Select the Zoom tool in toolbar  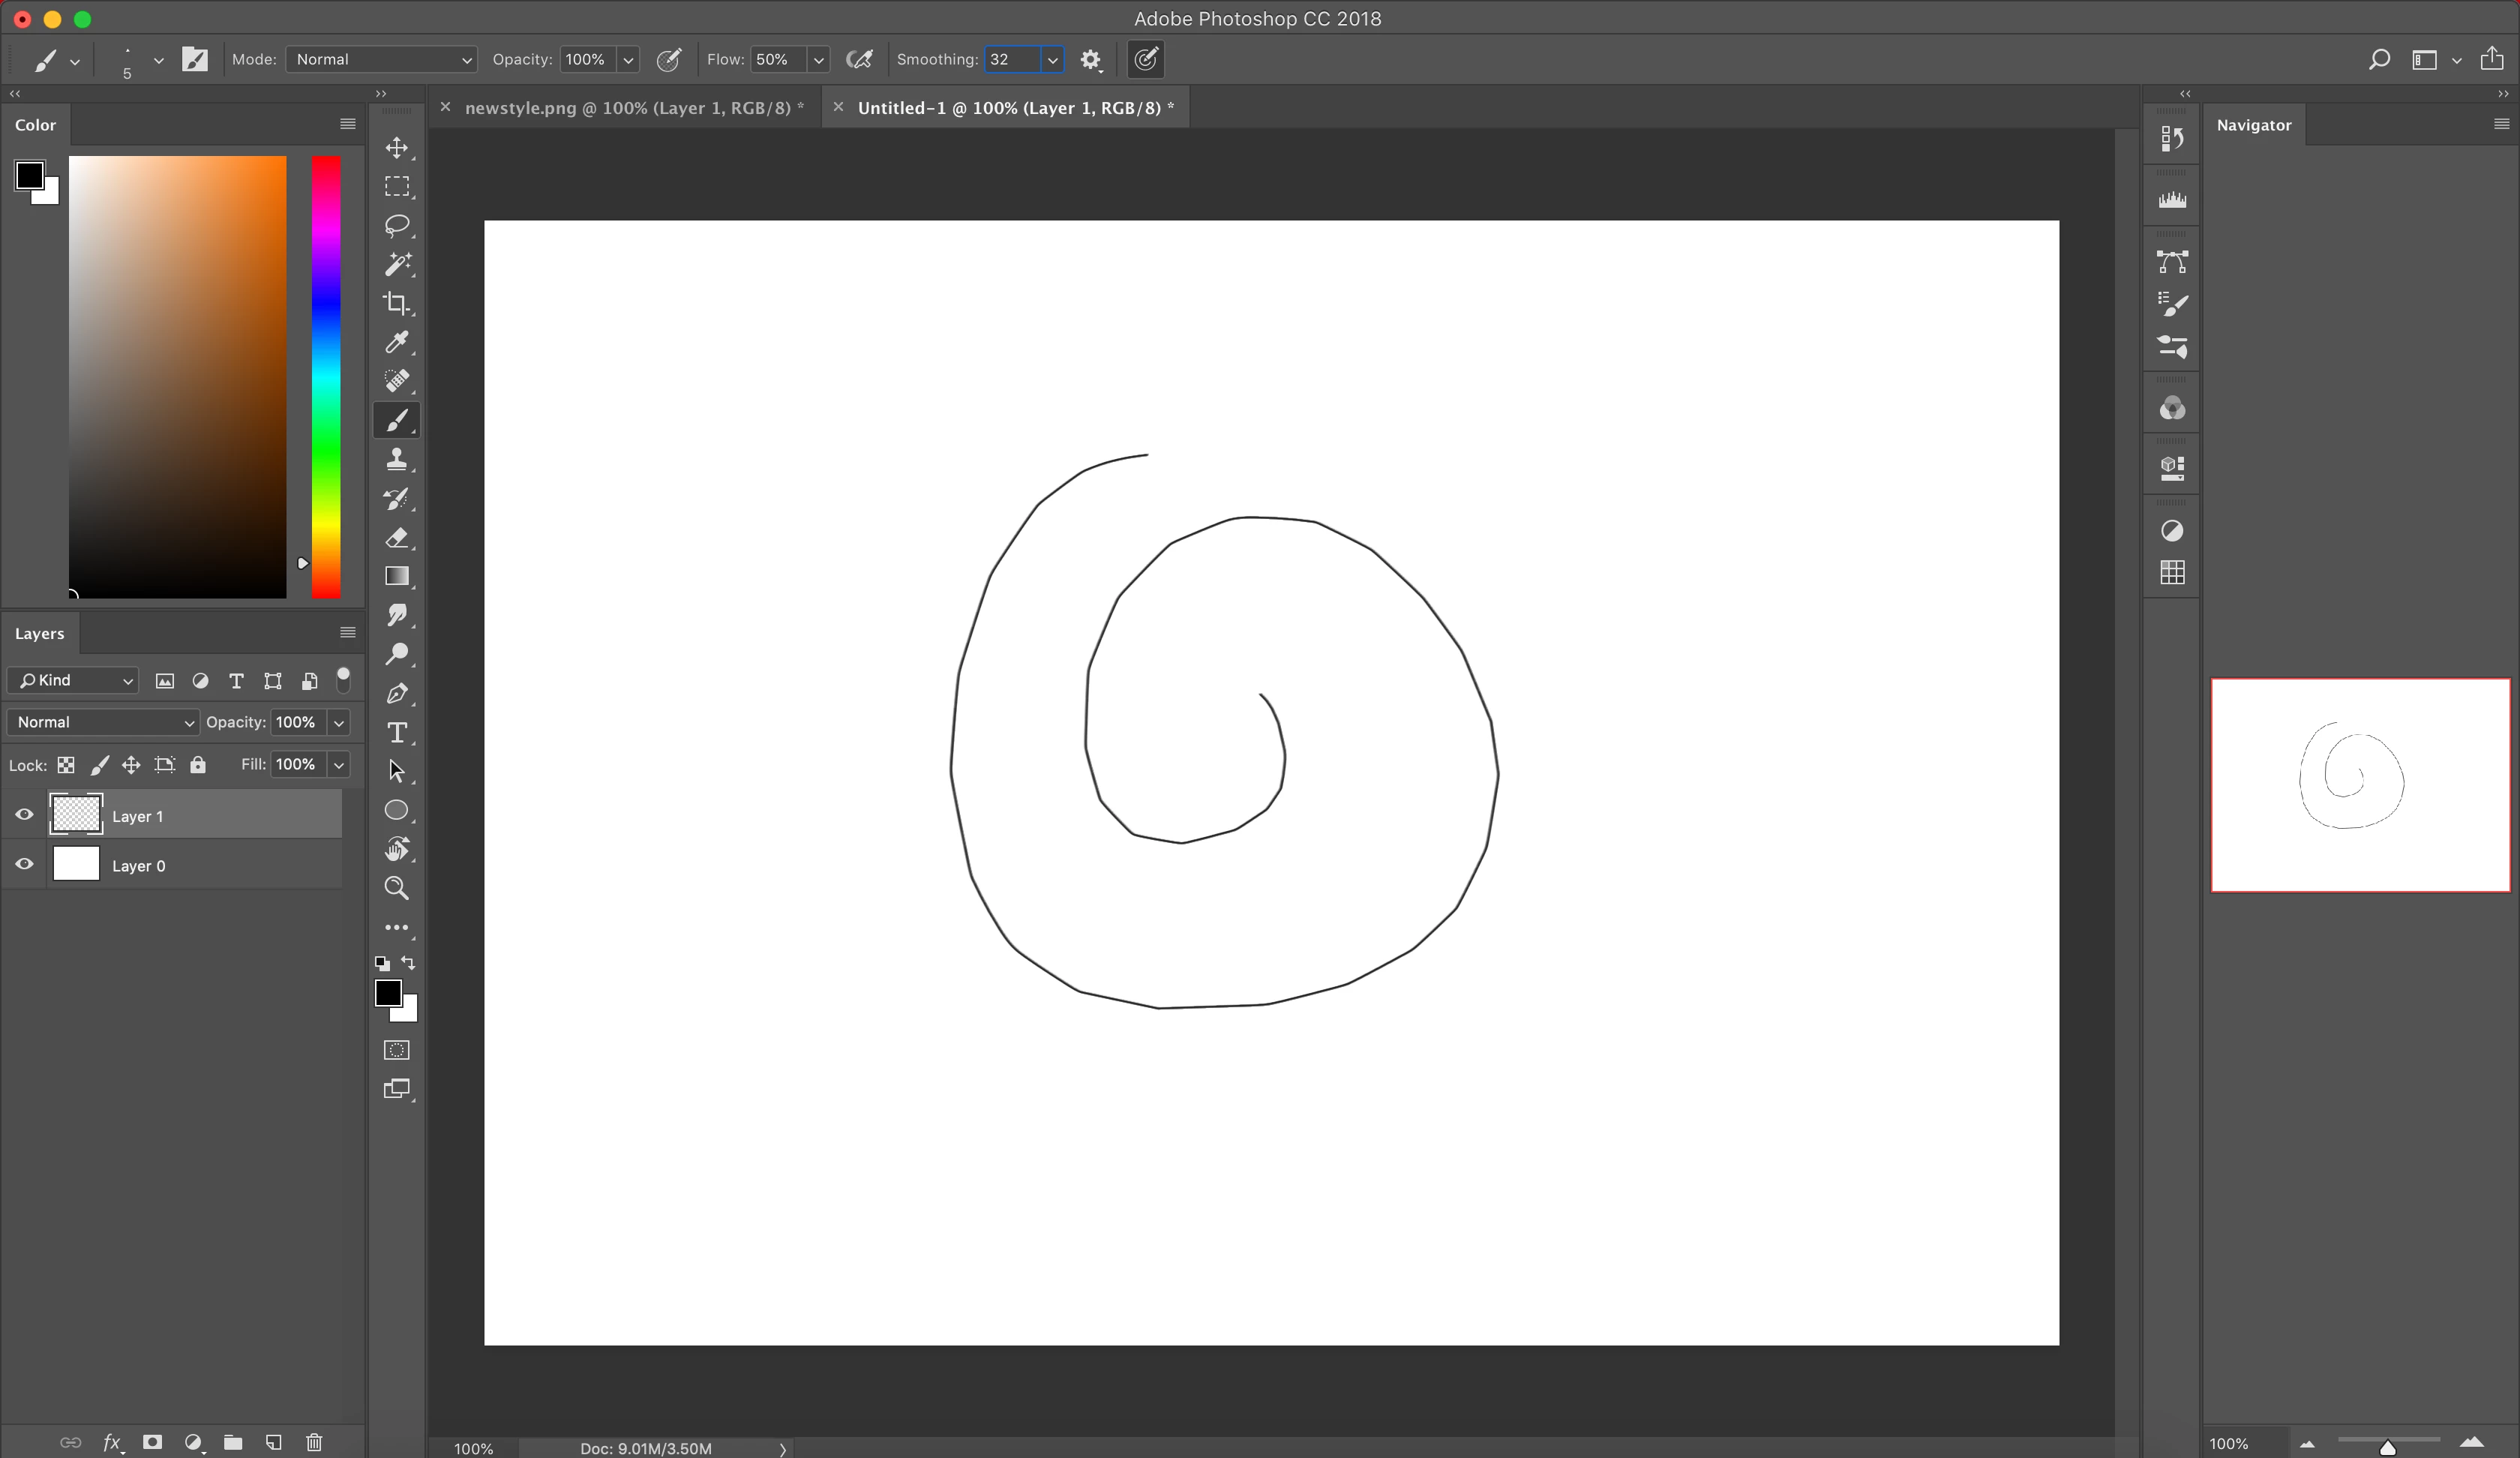coord(397,888)
